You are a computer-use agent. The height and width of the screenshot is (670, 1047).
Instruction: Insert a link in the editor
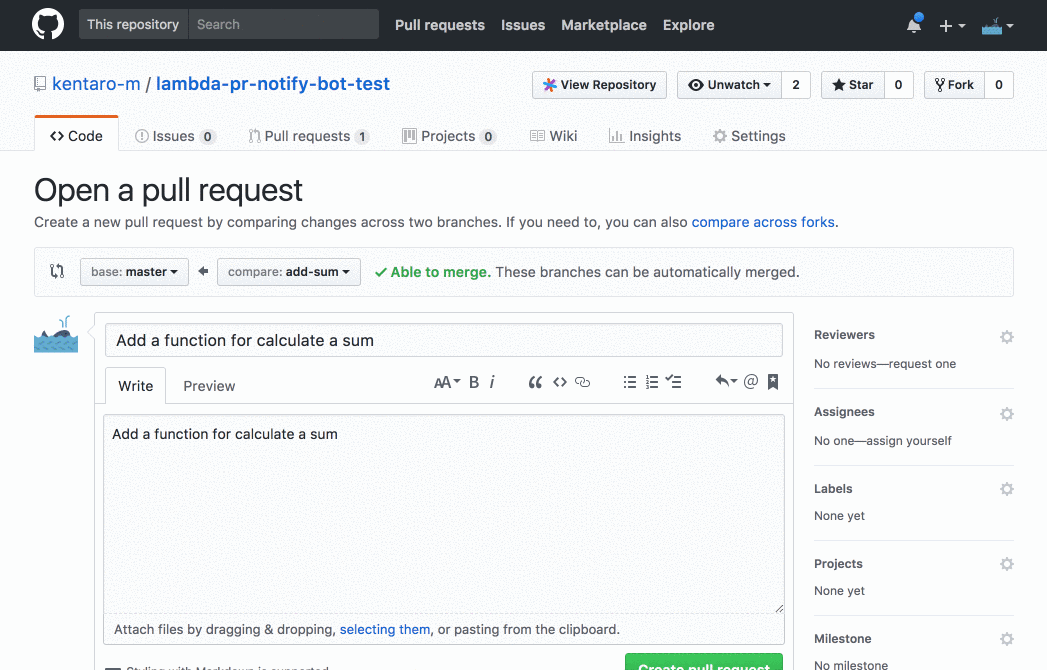click(x=582, y=382)
